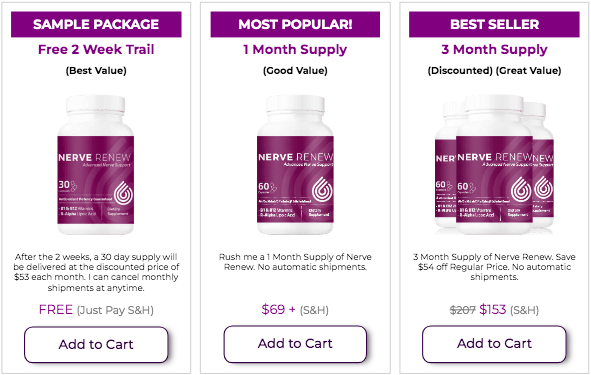Click the discounted $153 price
591x375 pixels.
pos(493,310)
